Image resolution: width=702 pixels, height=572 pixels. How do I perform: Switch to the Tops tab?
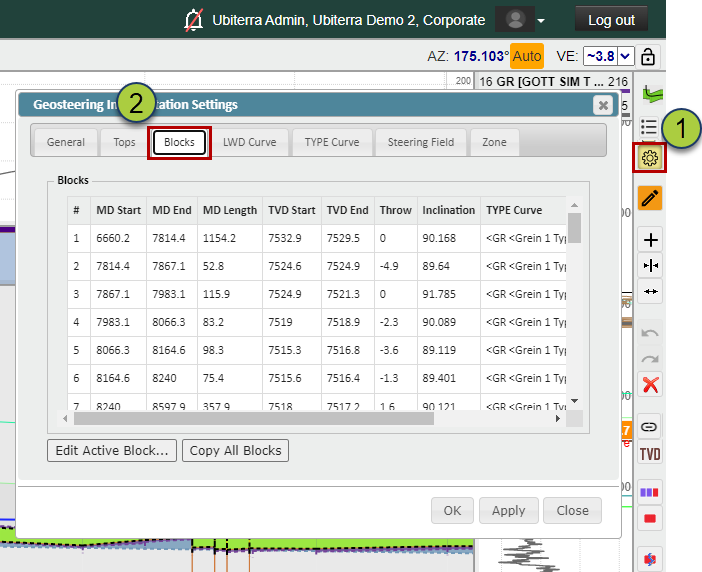(x=124, y=142)
